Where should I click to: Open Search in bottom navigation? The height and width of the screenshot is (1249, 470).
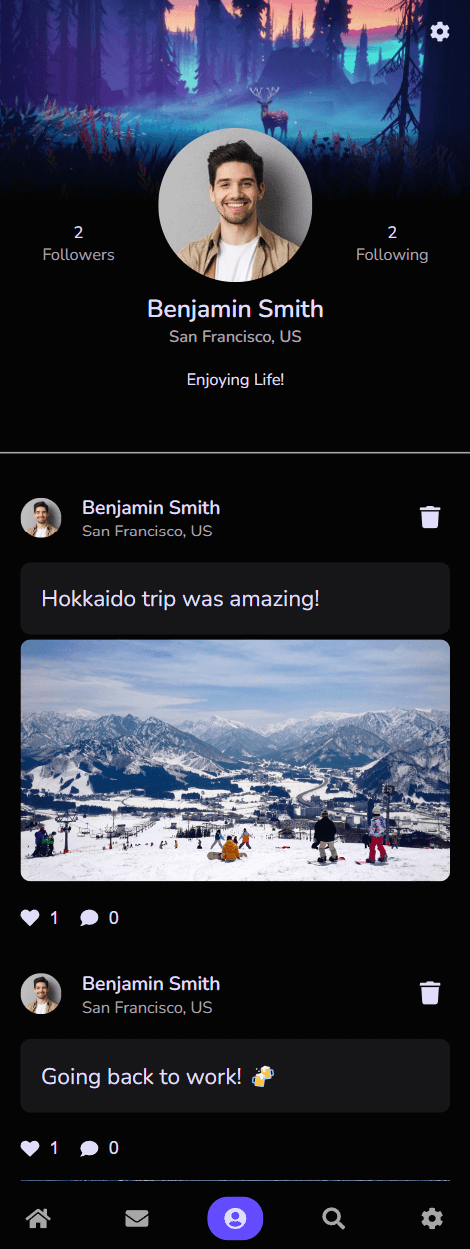point(334,1218)
